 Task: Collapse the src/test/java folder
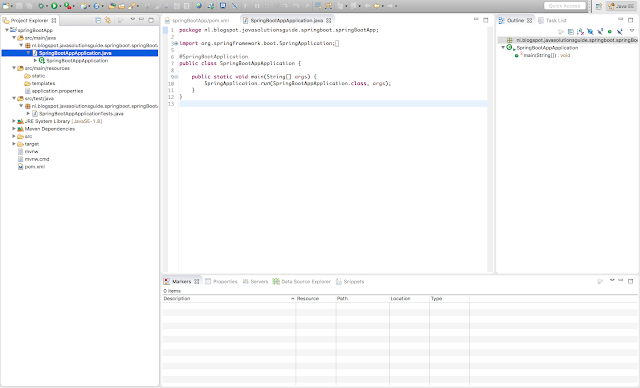tap(14, 98)
